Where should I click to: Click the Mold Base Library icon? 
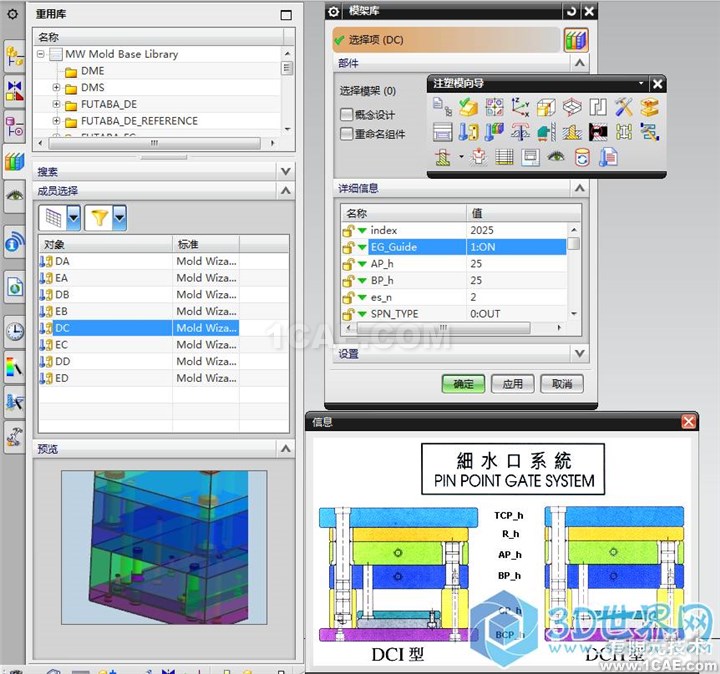442,132
